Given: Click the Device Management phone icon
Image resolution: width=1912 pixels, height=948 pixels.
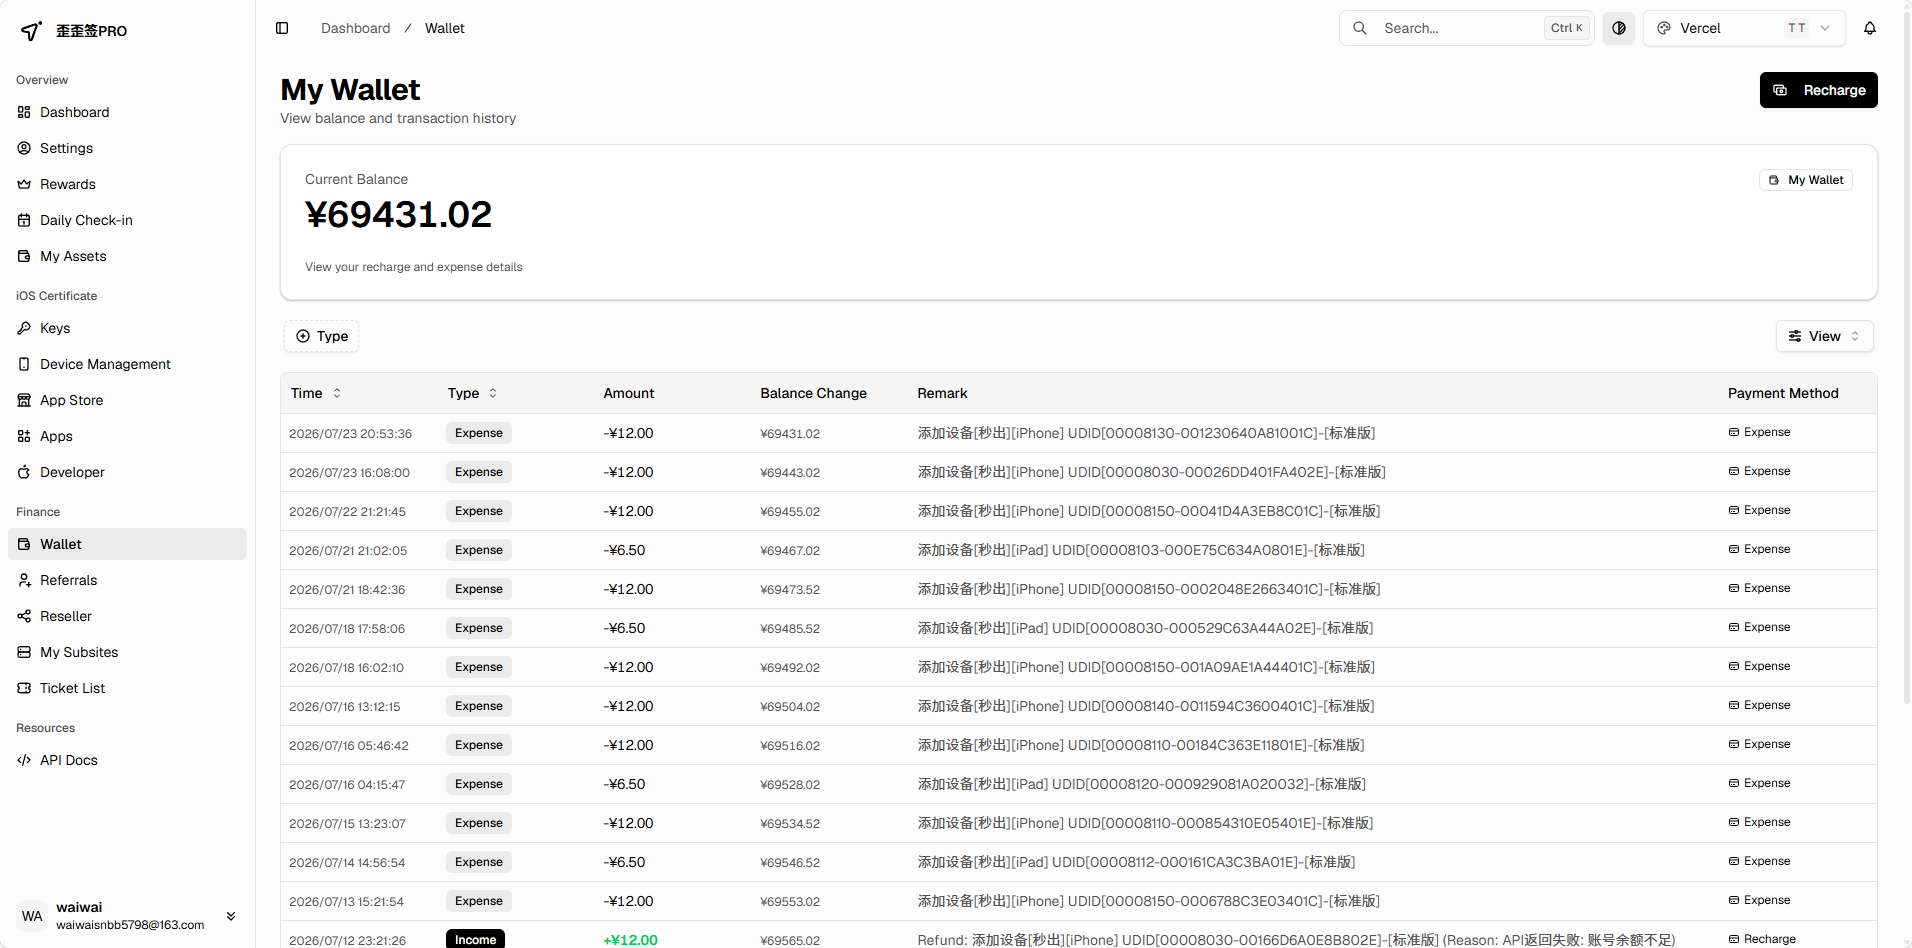Looking at the screenshot, I should coord(24,364).
